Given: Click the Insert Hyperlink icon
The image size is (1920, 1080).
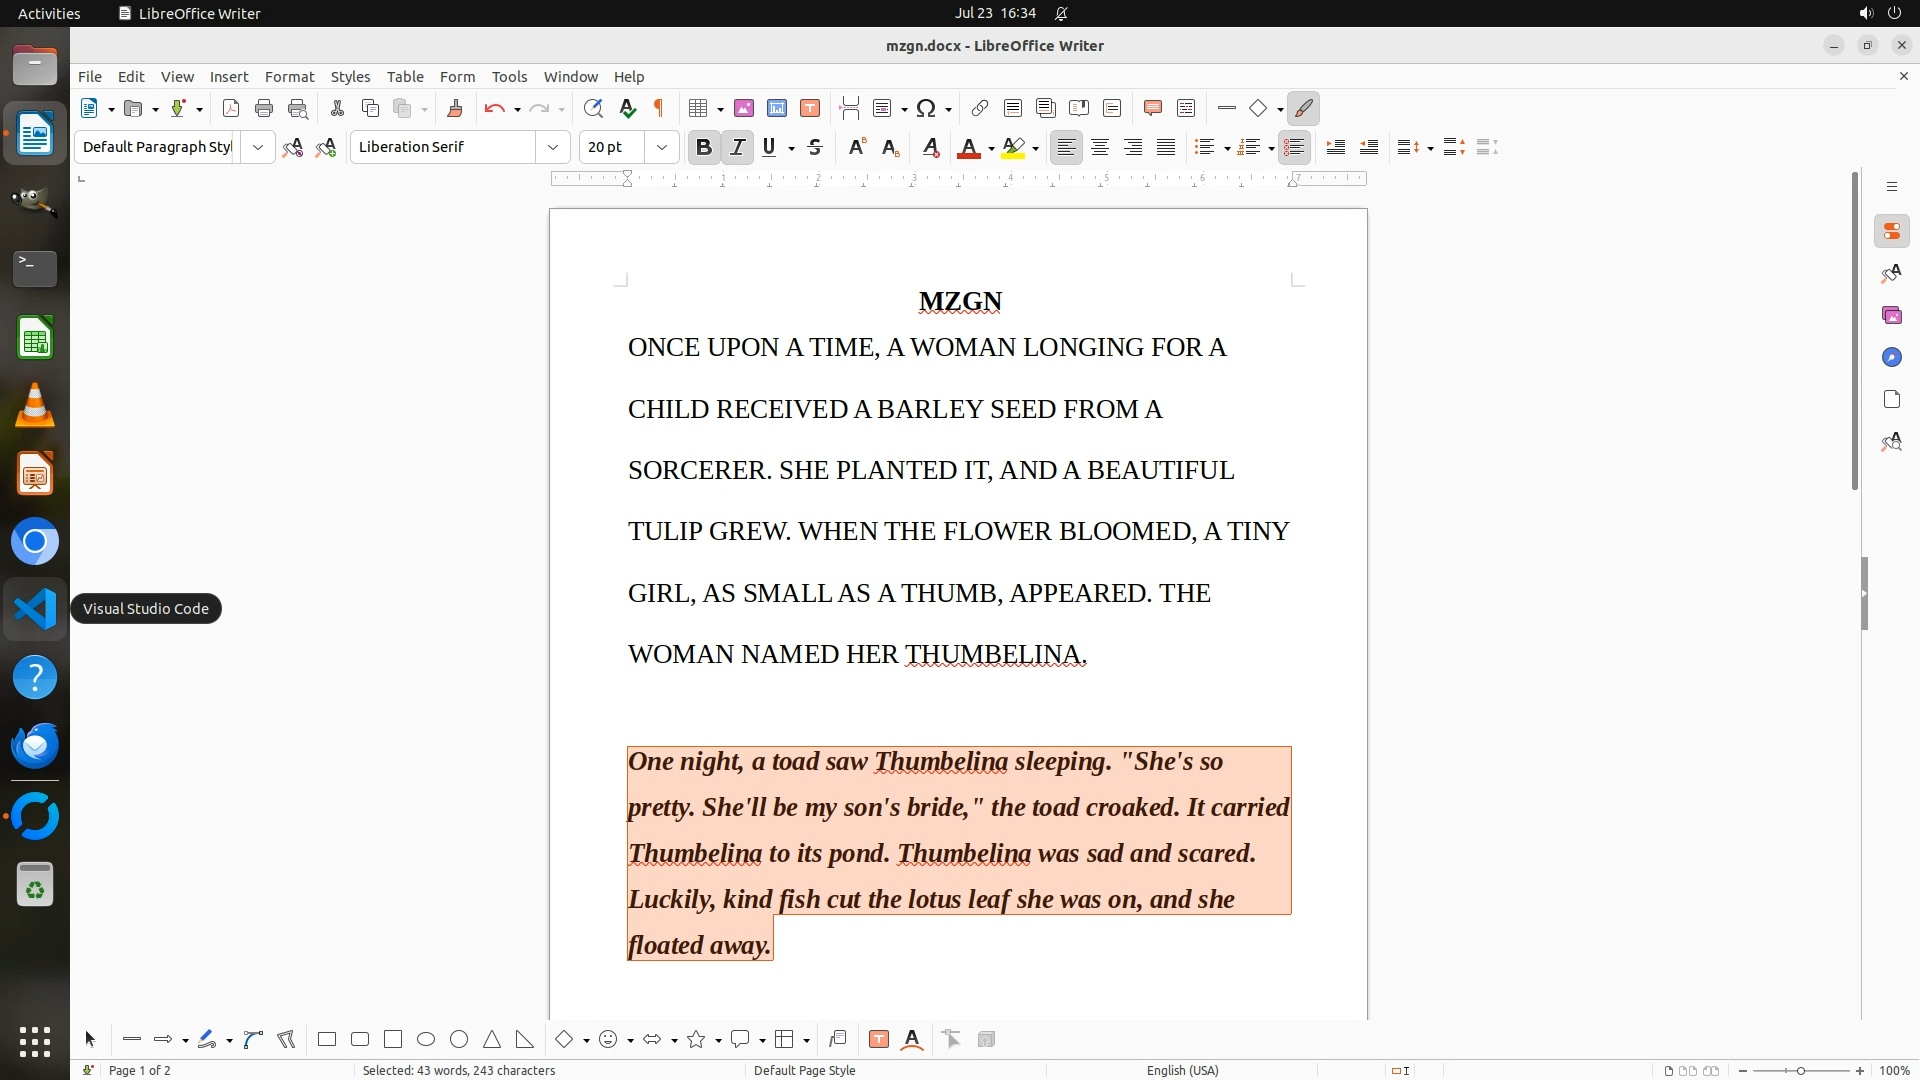Looking at the screenshot, I should pos(980,108).
